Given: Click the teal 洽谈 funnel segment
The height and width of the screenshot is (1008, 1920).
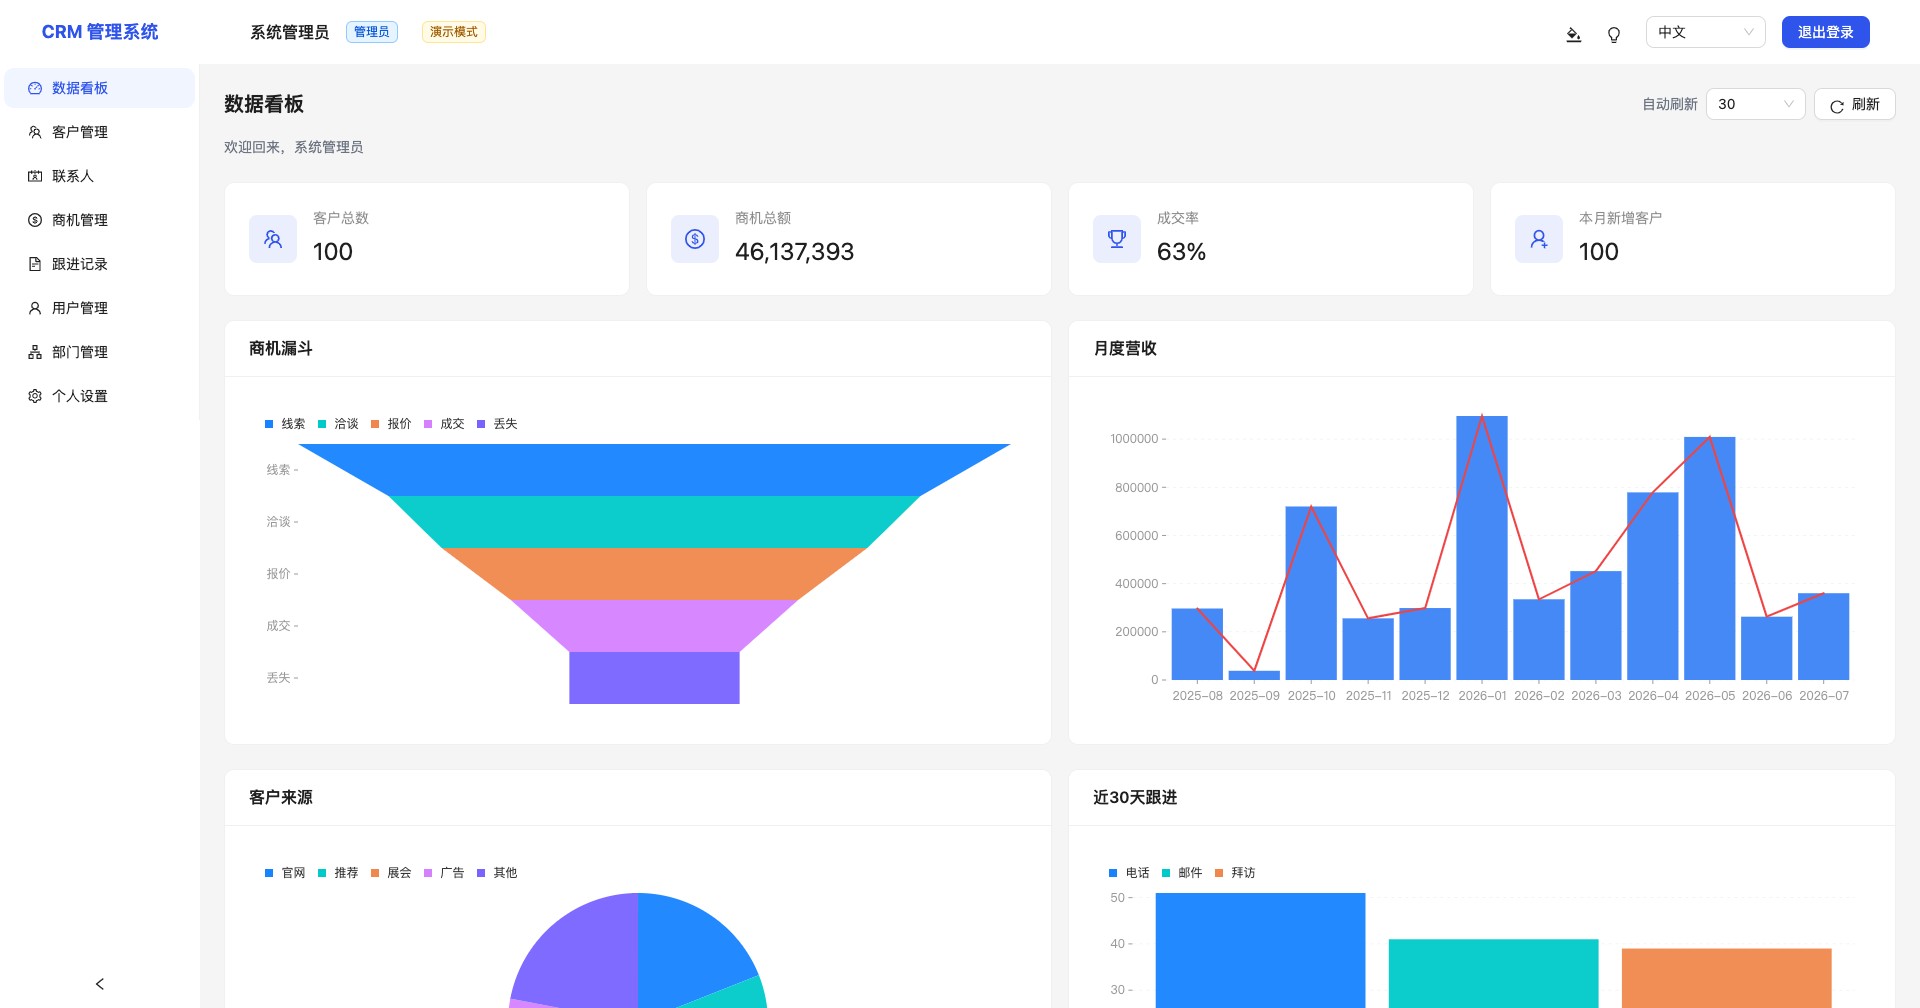Looking at the screenshot, I should click(x=654, y=522).
